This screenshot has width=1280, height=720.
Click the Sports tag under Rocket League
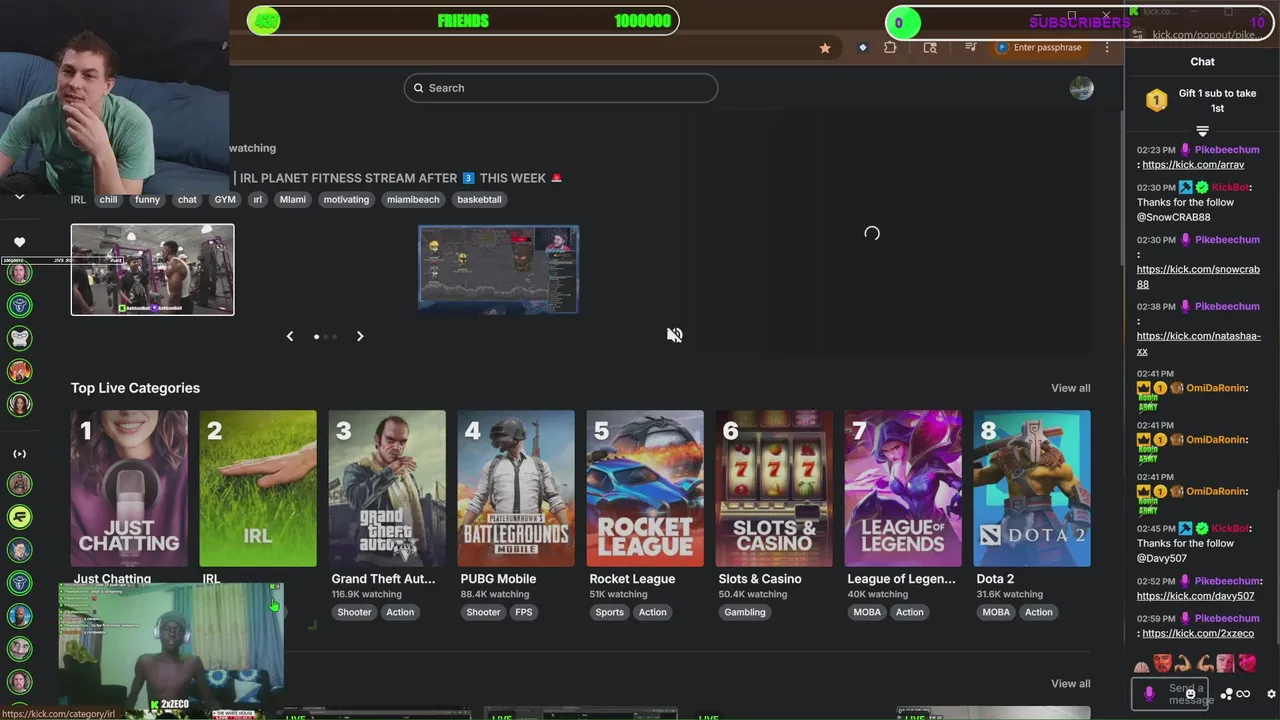[609, 612]
